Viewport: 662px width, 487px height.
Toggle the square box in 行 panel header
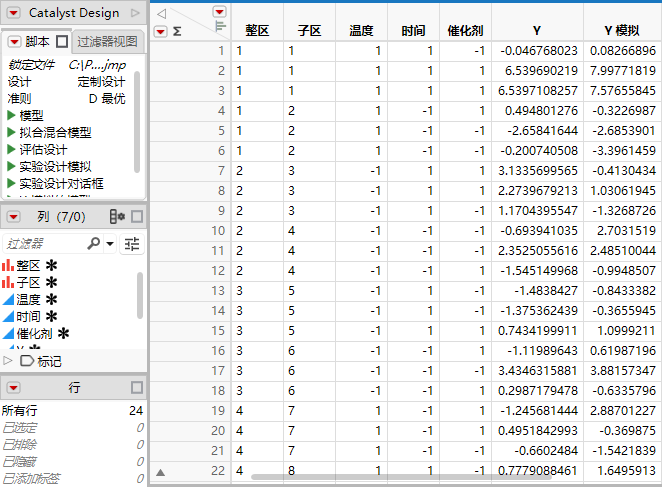pyautogui.click(x=137, y=387)
